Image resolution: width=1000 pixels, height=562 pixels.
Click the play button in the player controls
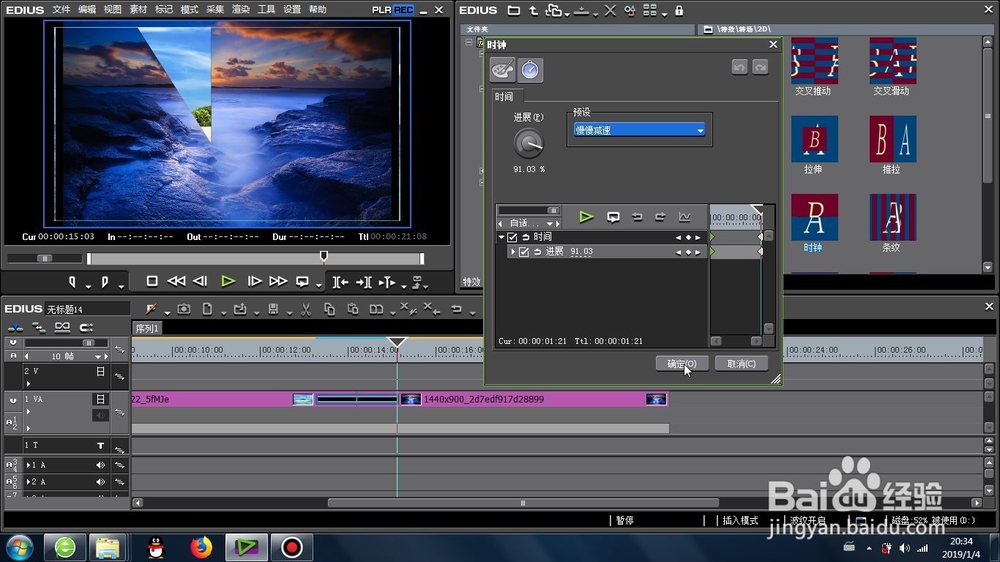pyautogui.click(x=228, y=281)
